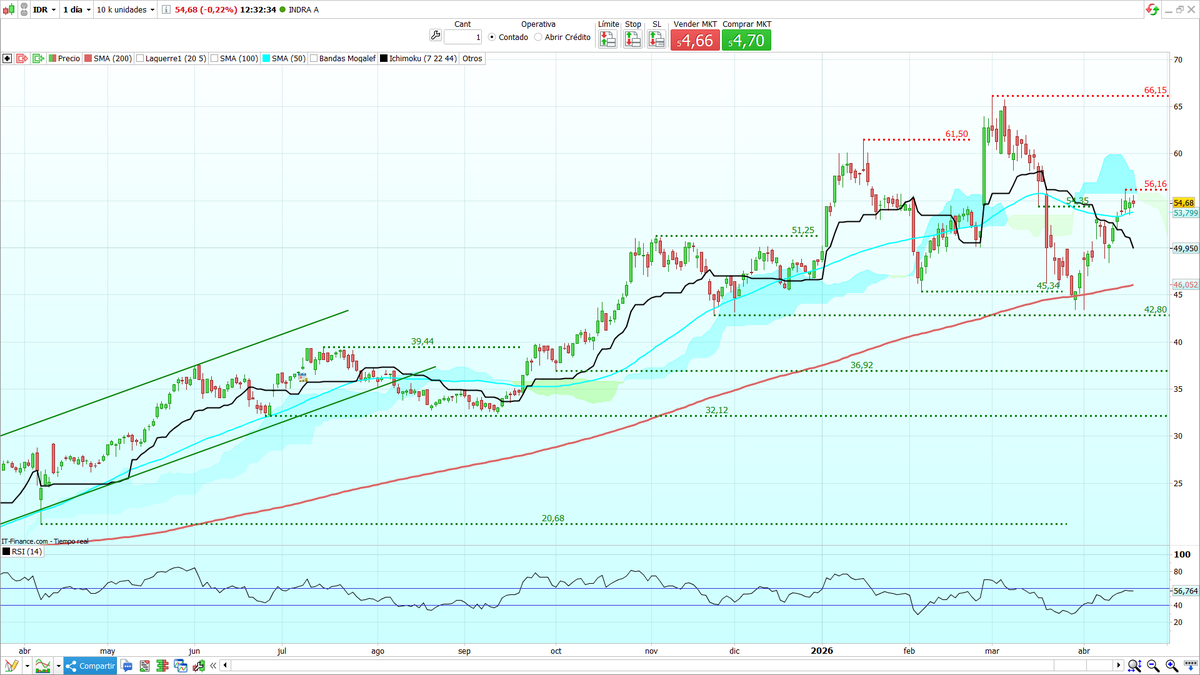This screenshot has width=1200, height=675.
Task: Click the zoom with range magnifier icon
Action: pos(1135,665)
